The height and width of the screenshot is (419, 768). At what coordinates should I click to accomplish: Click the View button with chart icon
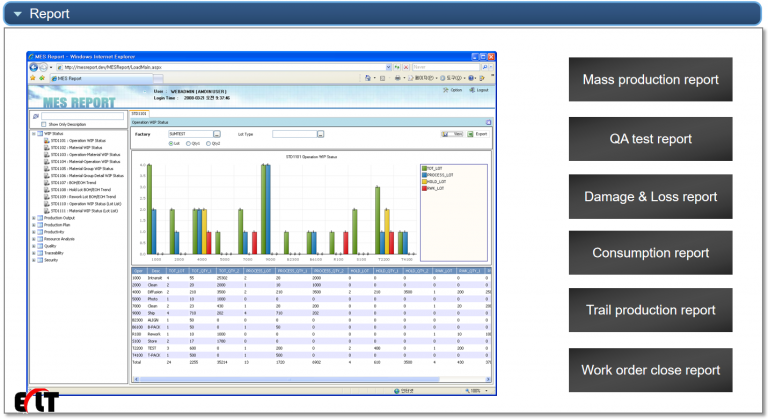tap(452, 133)
